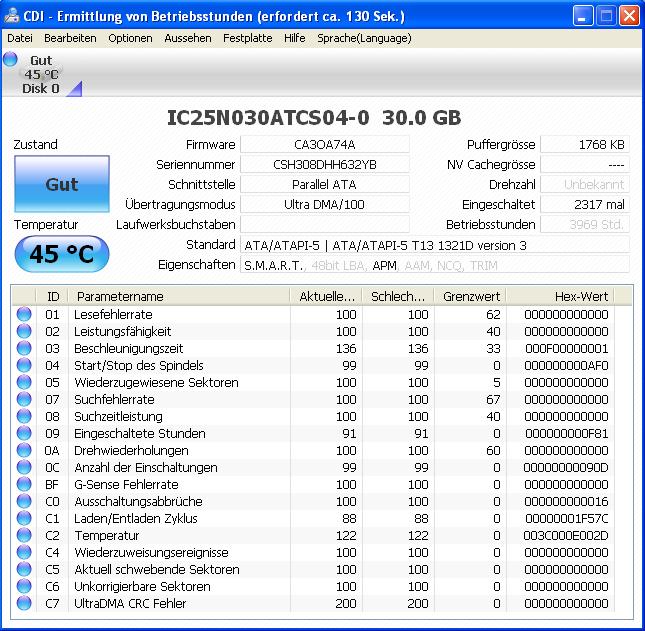Click status orb for Ausschaltungsabbrüche row
The image size is (645, 631).
point(24,501)
